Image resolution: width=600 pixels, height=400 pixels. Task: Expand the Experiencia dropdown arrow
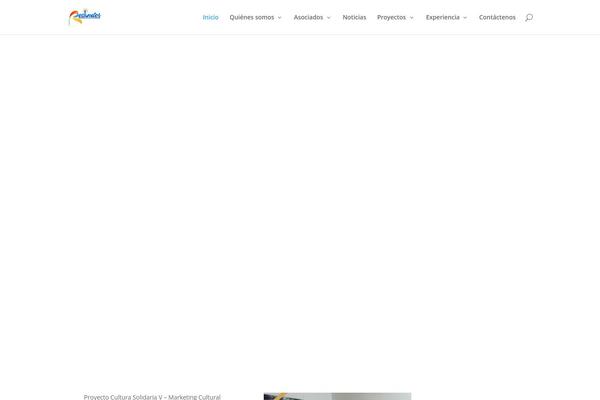[x=465, y=18]
